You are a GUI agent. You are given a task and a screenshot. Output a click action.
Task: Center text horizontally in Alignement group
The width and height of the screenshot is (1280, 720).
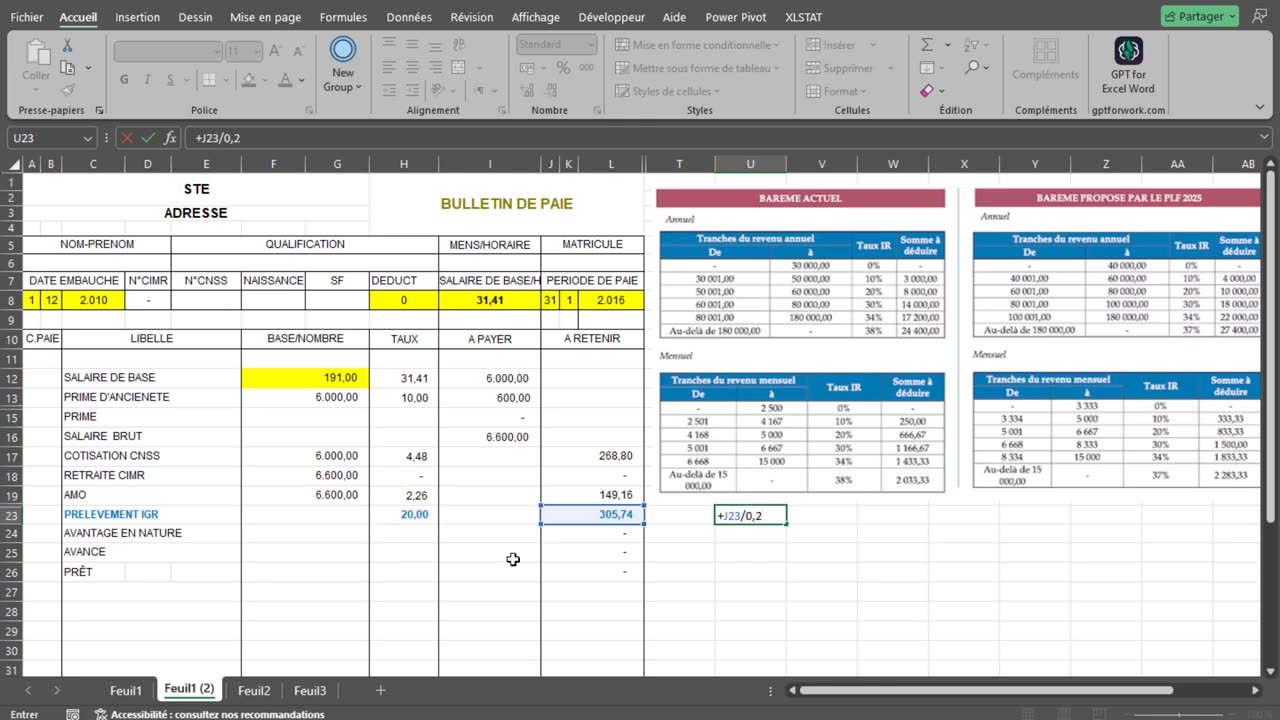(x=412, y=68)
